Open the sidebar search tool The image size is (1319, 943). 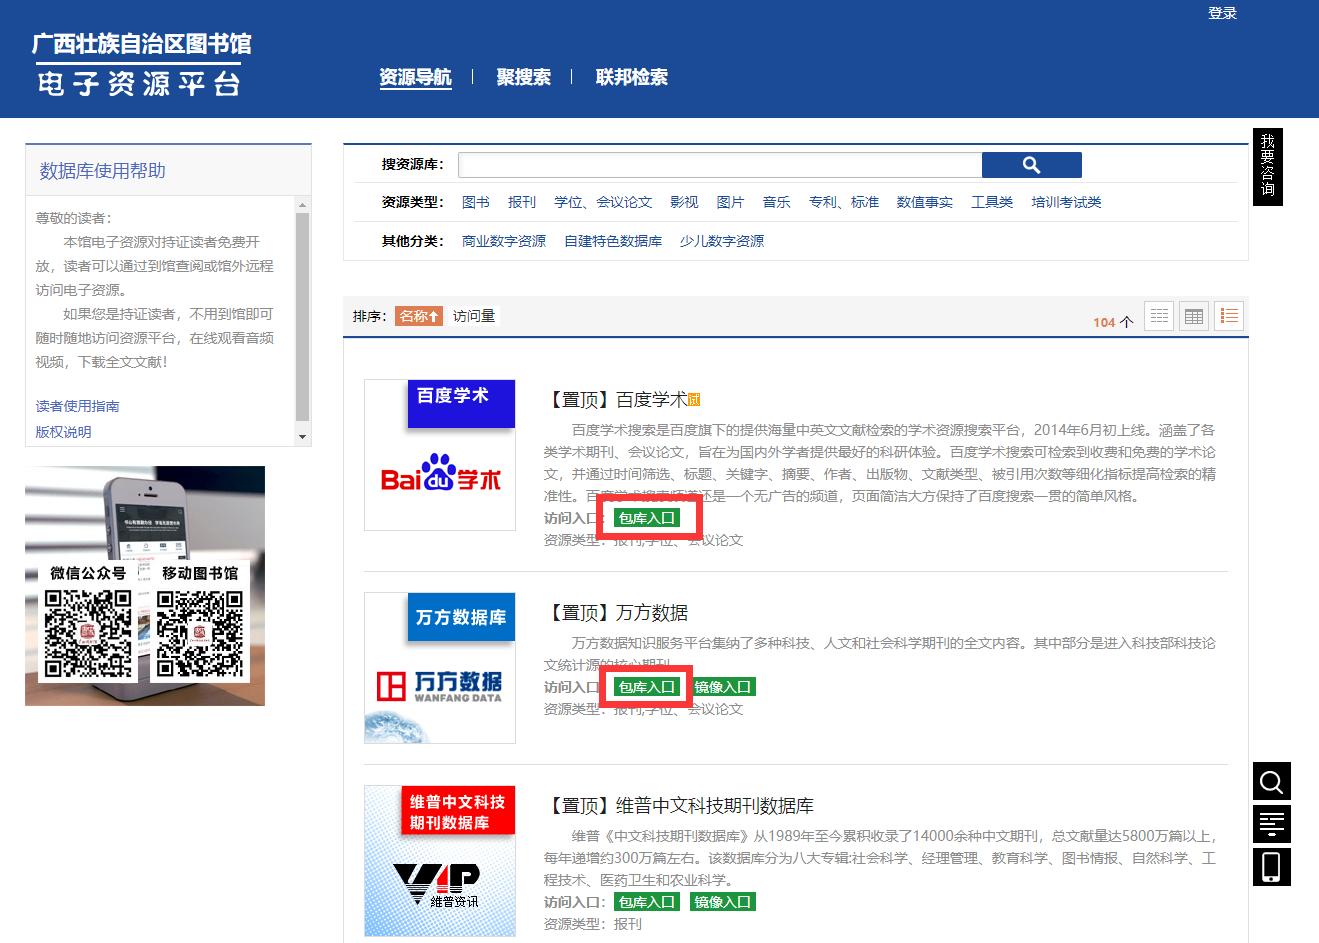coord(1271,781)
